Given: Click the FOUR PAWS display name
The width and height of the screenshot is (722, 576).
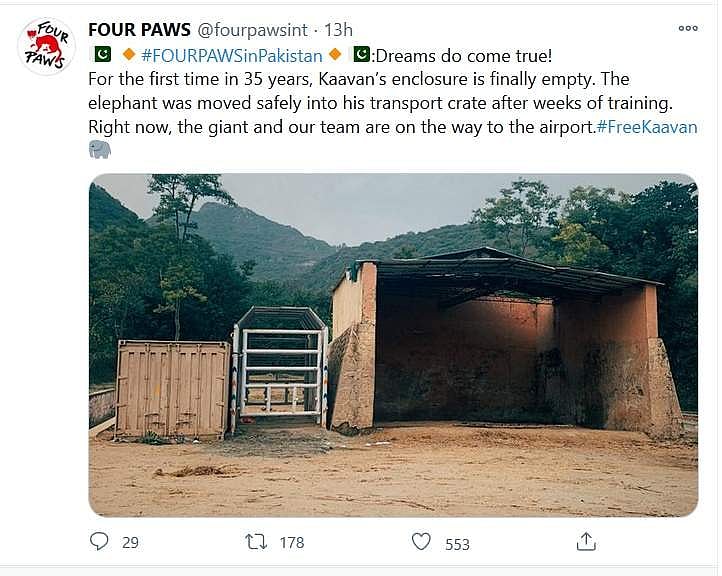Looking at the screenshot, I should [139, 29].
